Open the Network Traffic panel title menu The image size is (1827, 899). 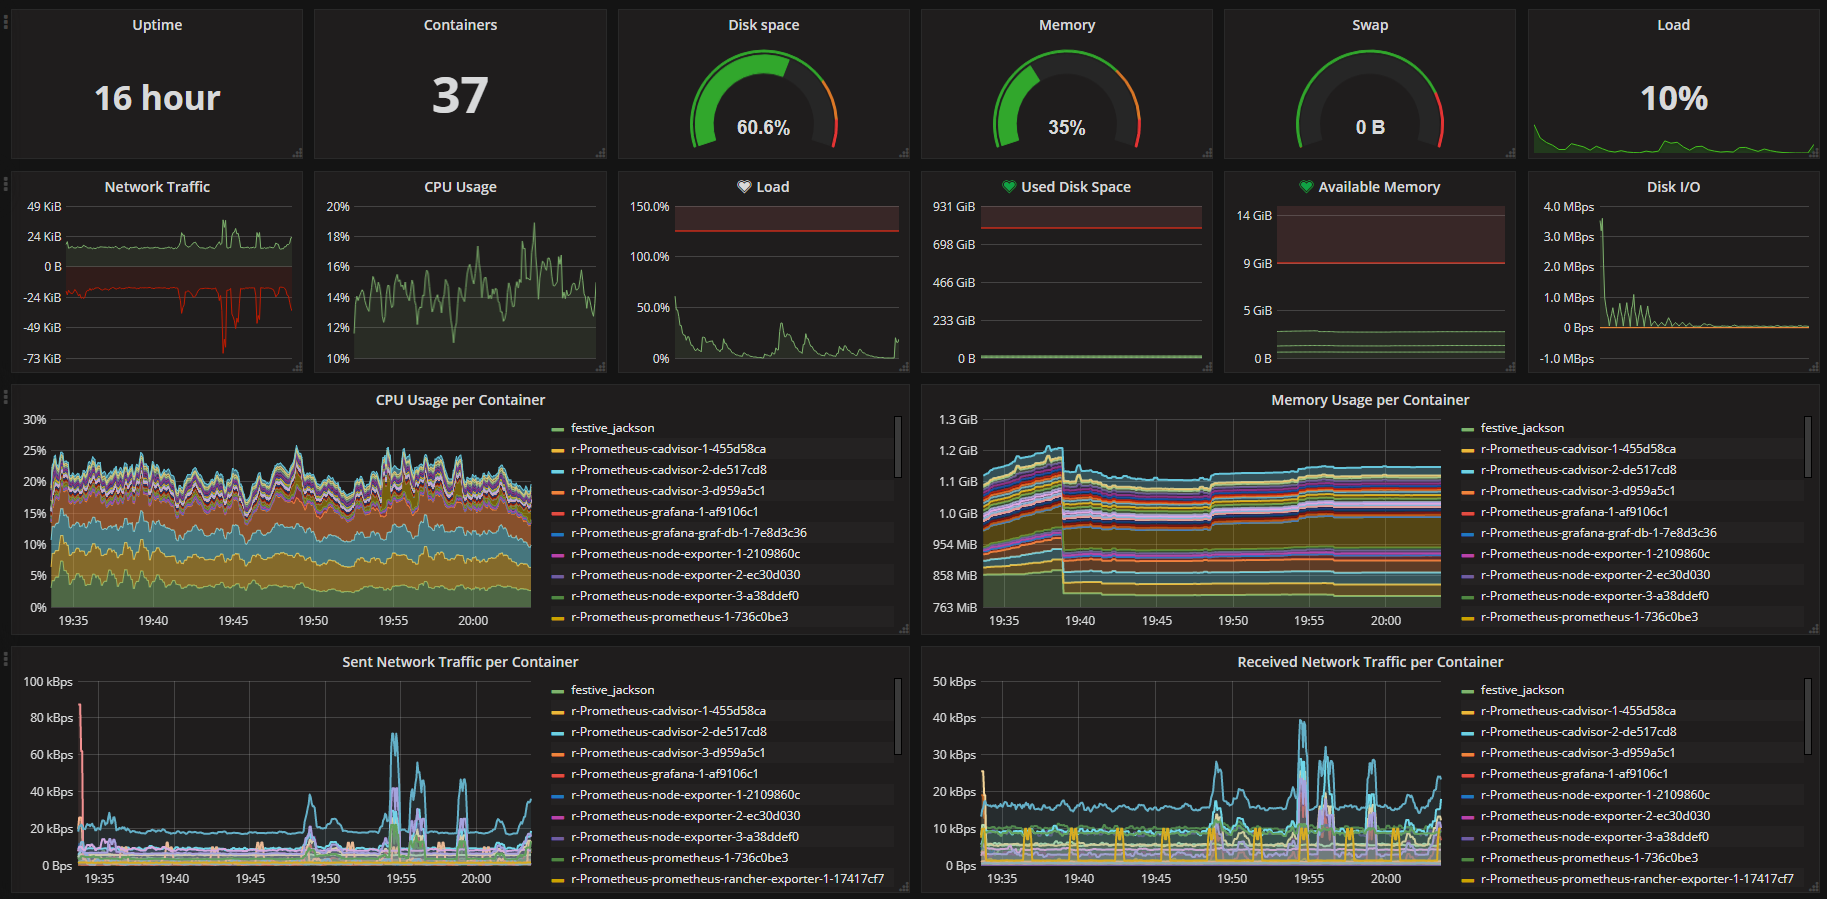157,187
